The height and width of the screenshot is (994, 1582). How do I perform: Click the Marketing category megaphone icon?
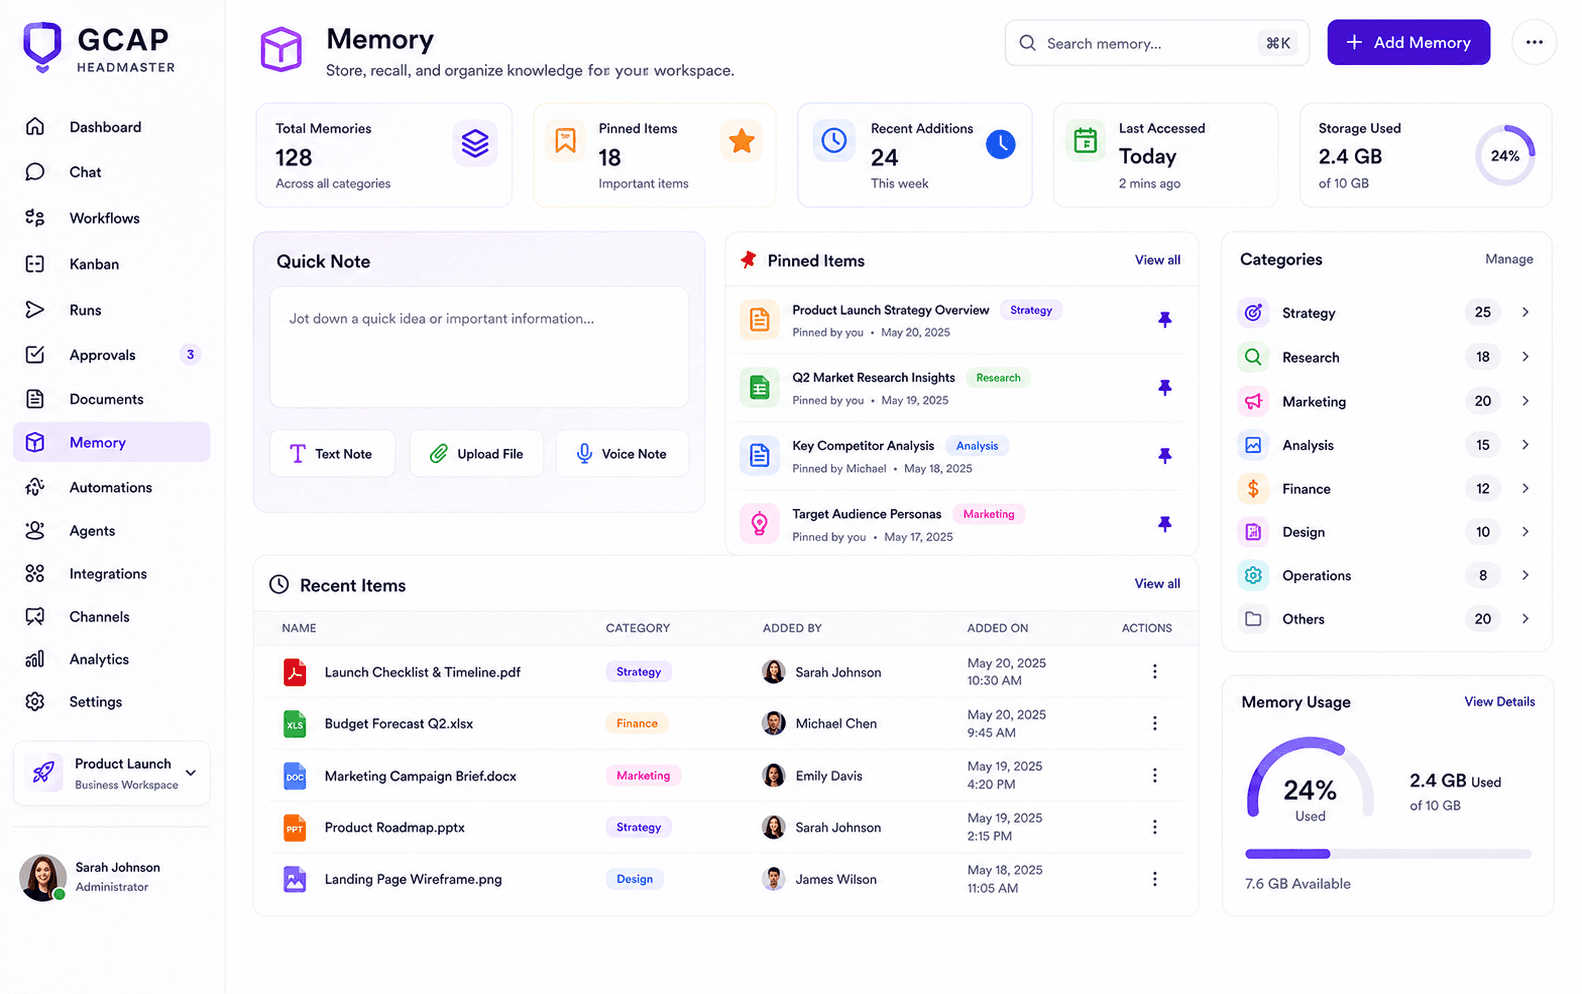(x=1253, y=401)
